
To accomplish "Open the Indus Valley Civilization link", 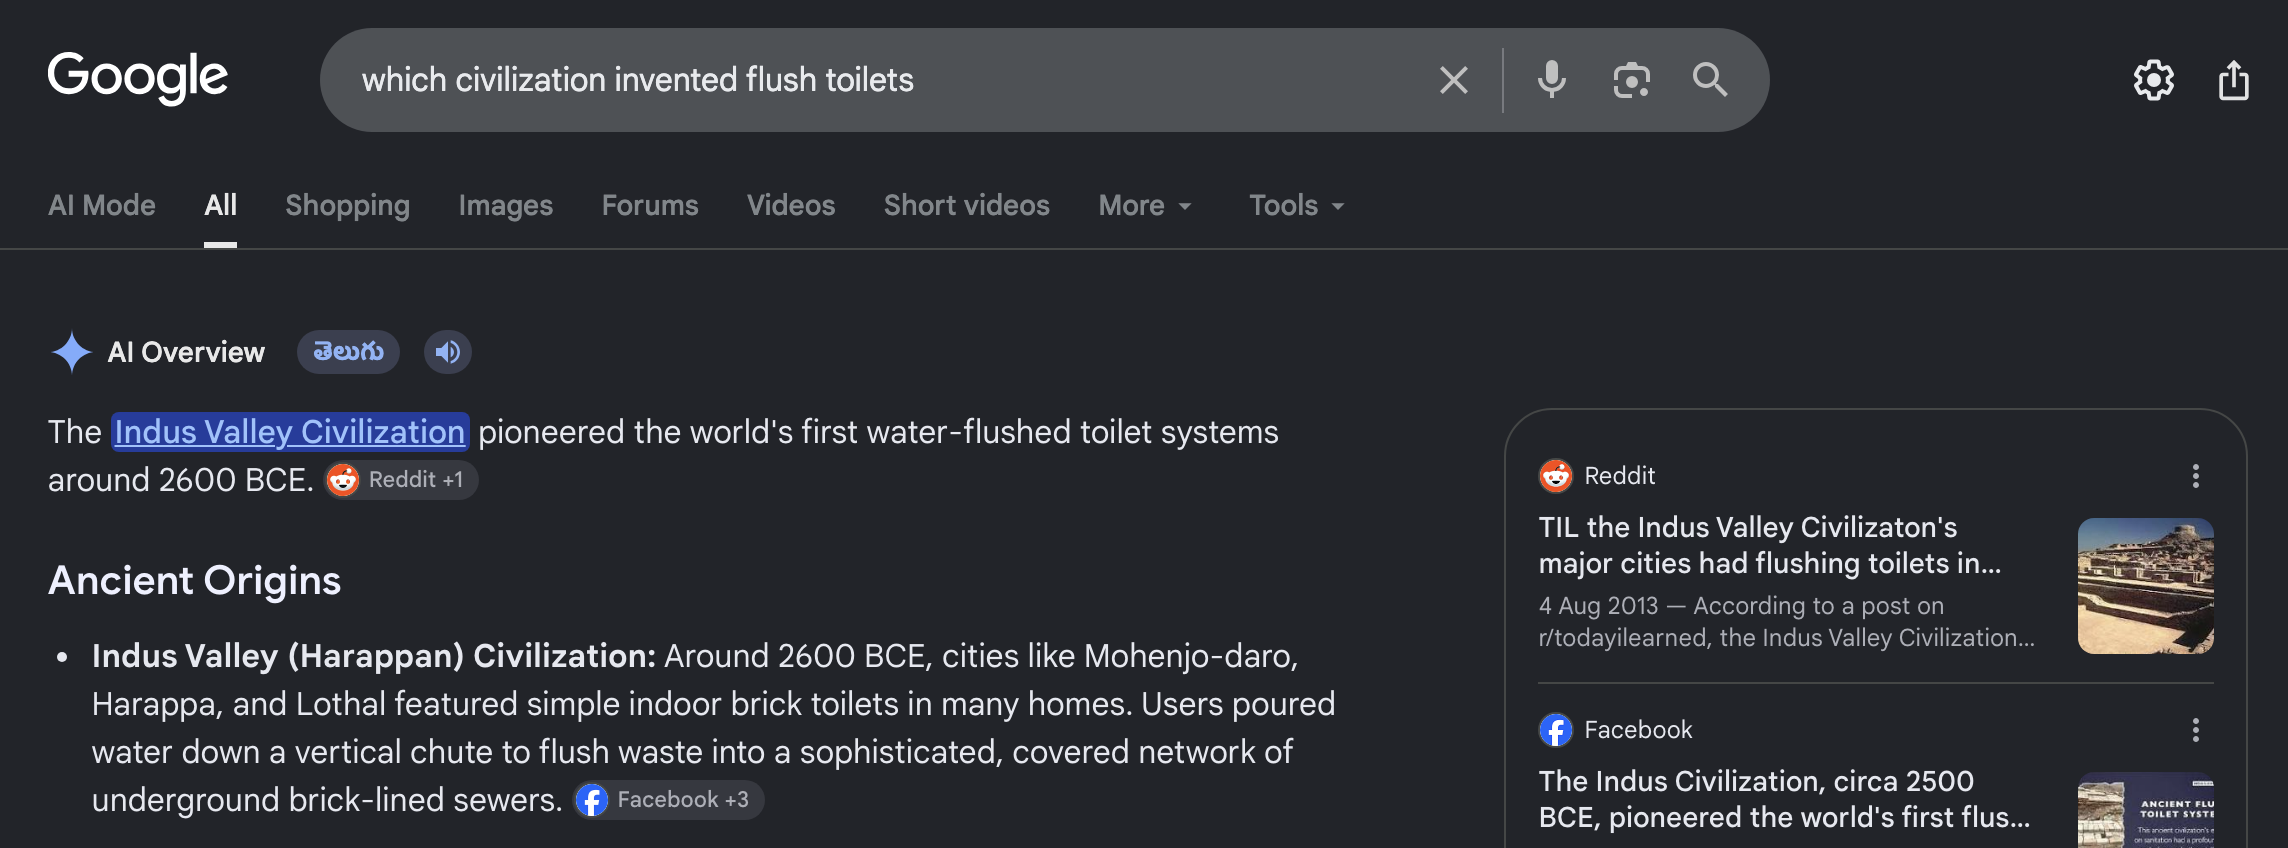I will point(290,432).
